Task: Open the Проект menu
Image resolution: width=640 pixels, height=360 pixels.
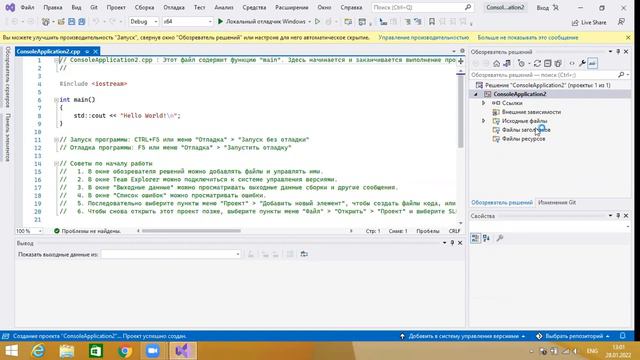Action: click(x=116, y=7)
